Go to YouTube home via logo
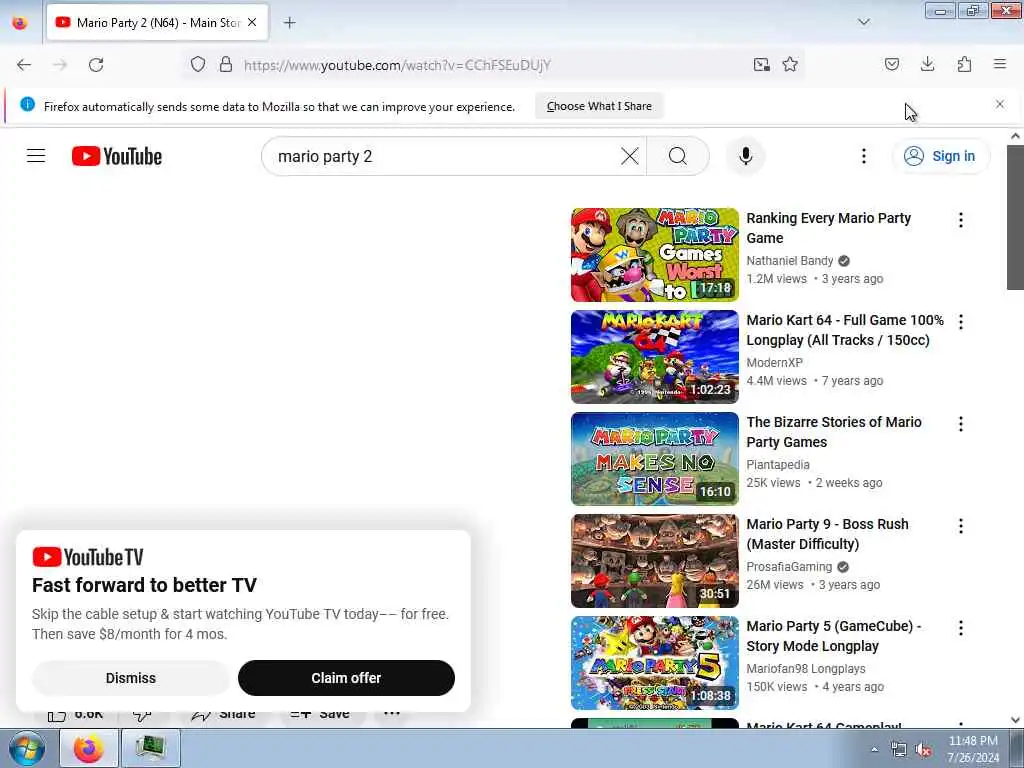Image resolution: width=1024 pixels, height=768 pixels. (117, 156)
